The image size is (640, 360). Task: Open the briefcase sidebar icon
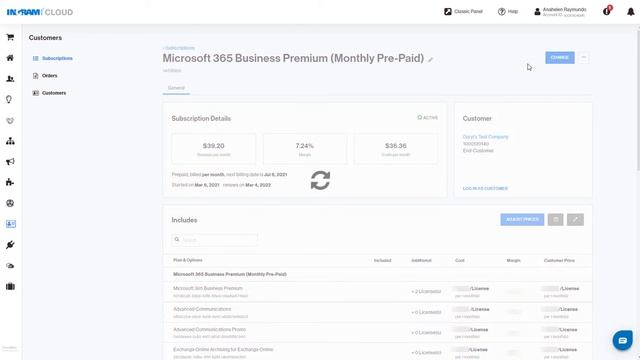10,287
